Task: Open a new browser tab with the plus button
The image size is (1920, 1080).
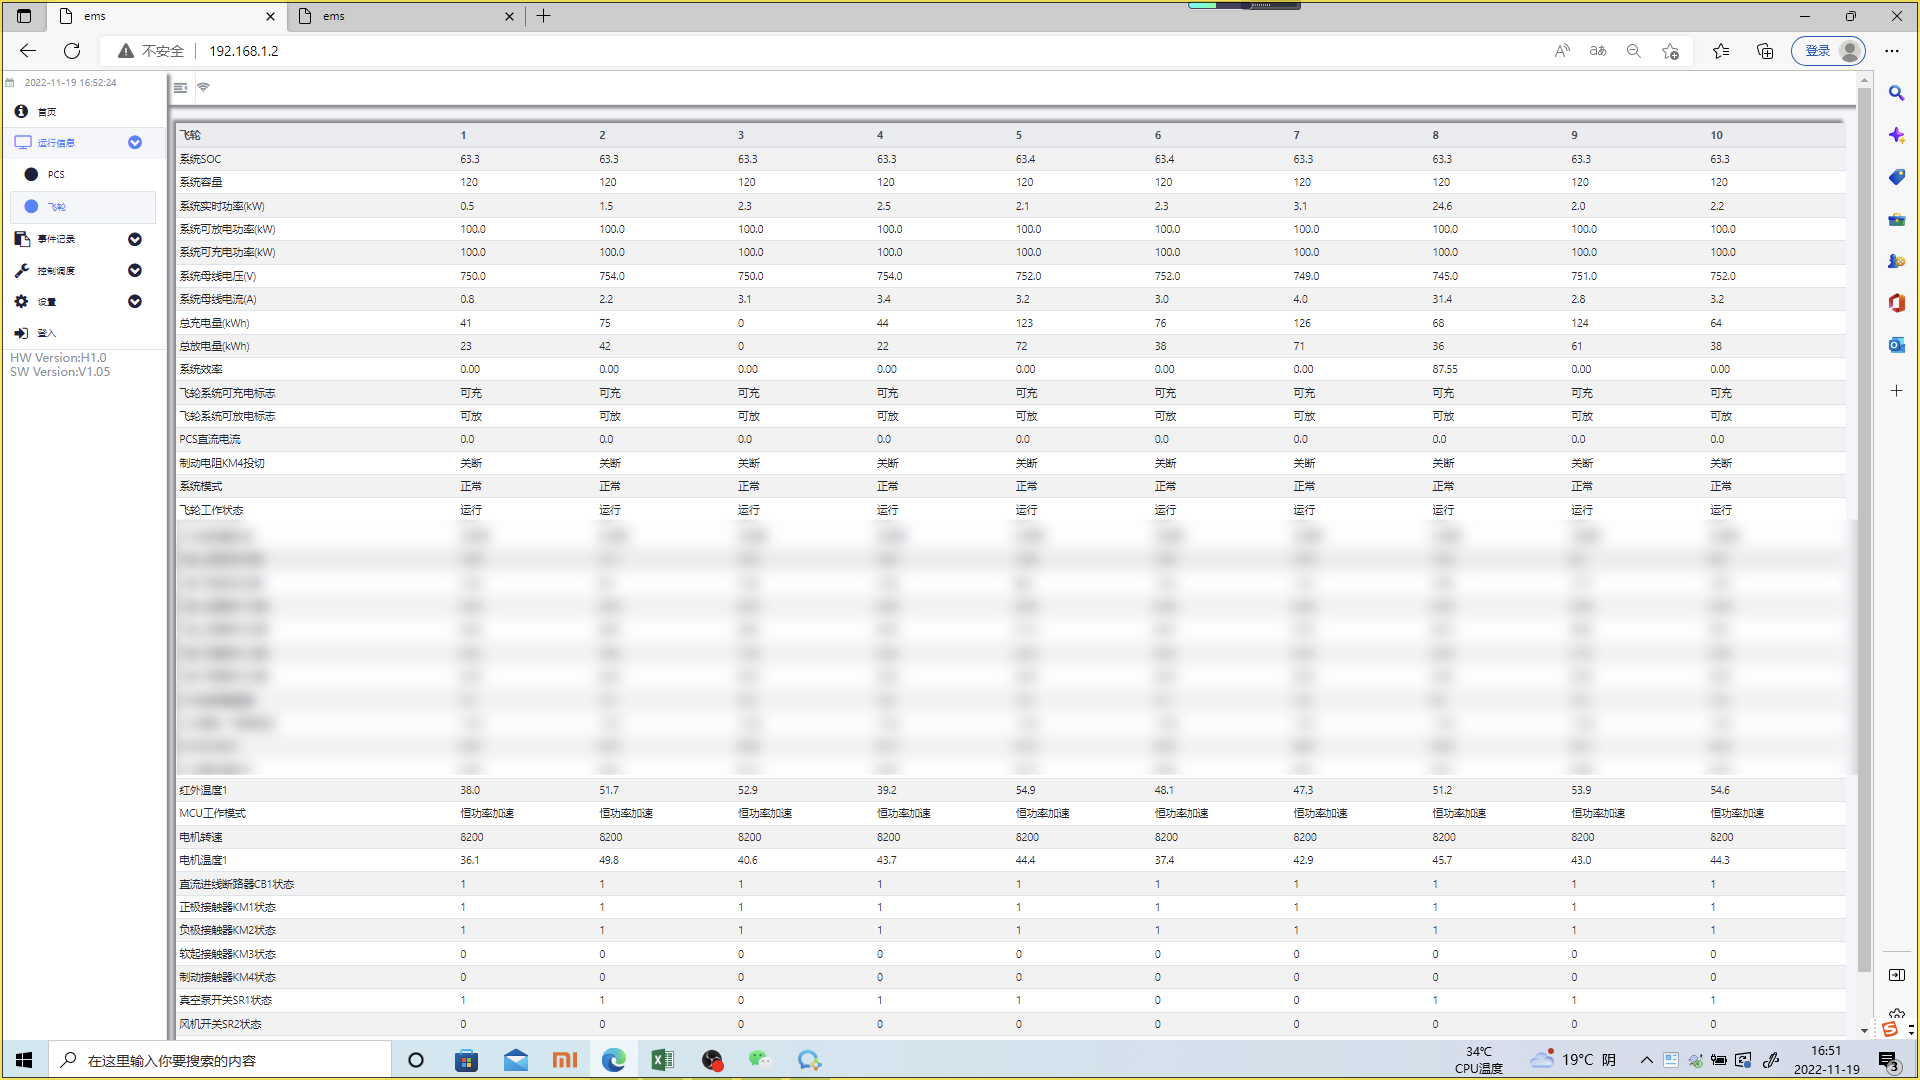Action: coord(544,16)
